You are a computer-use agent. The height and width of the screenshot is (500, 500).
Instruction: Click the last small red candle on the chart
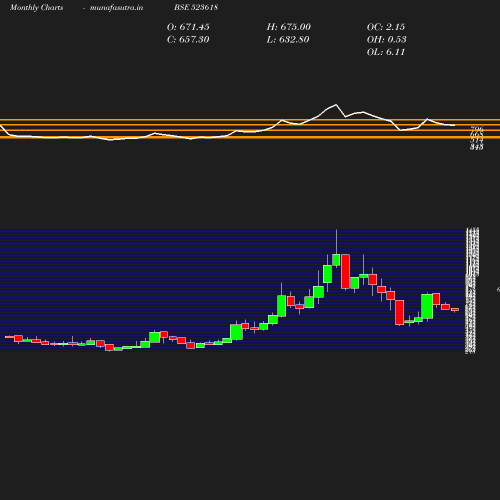[455, 310]
